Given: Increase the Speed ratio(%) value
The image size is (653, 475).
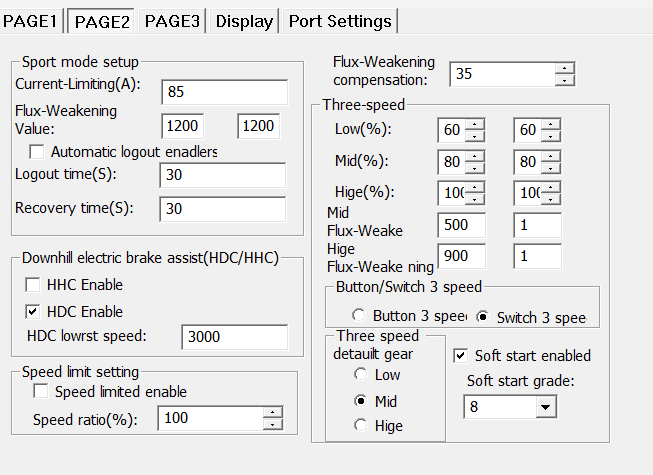Looking at the screenshot, I should (x=272, y=412).
